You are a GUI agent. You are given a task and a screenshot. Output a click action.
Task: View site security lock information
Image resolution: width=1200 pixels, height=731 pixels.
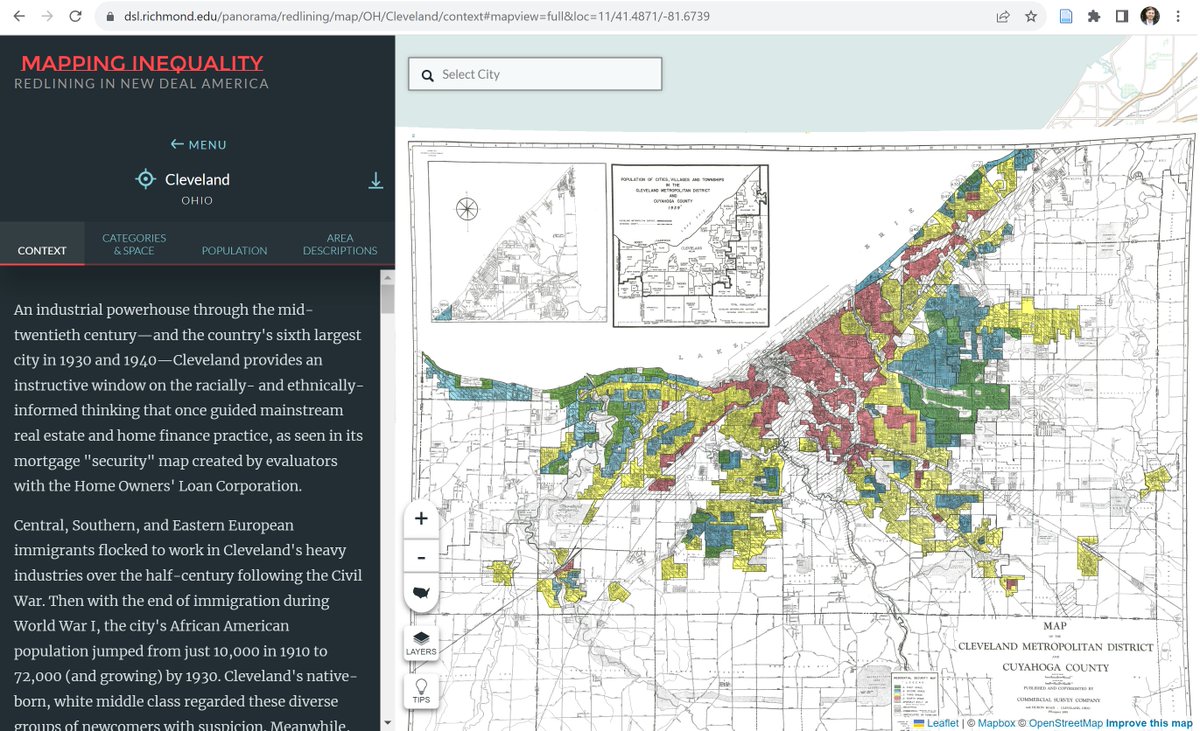pyautogui.click(x=109, y=17)
